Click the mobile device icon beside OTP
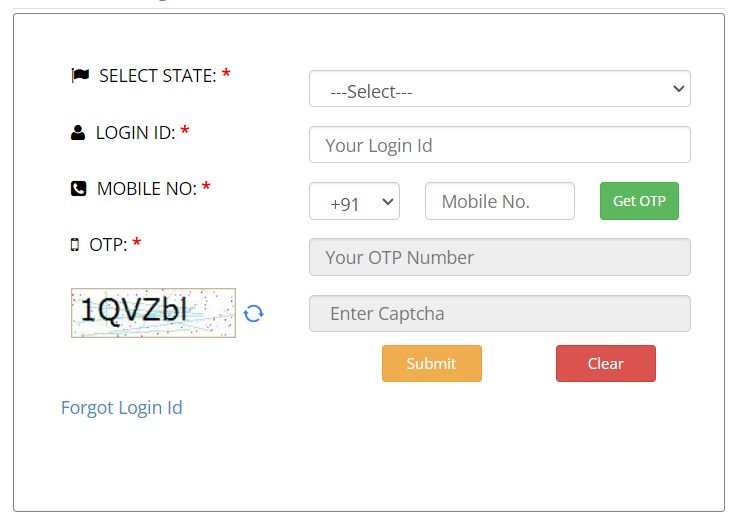Viewport: 741px width, 519px height. tap(75, 244)
